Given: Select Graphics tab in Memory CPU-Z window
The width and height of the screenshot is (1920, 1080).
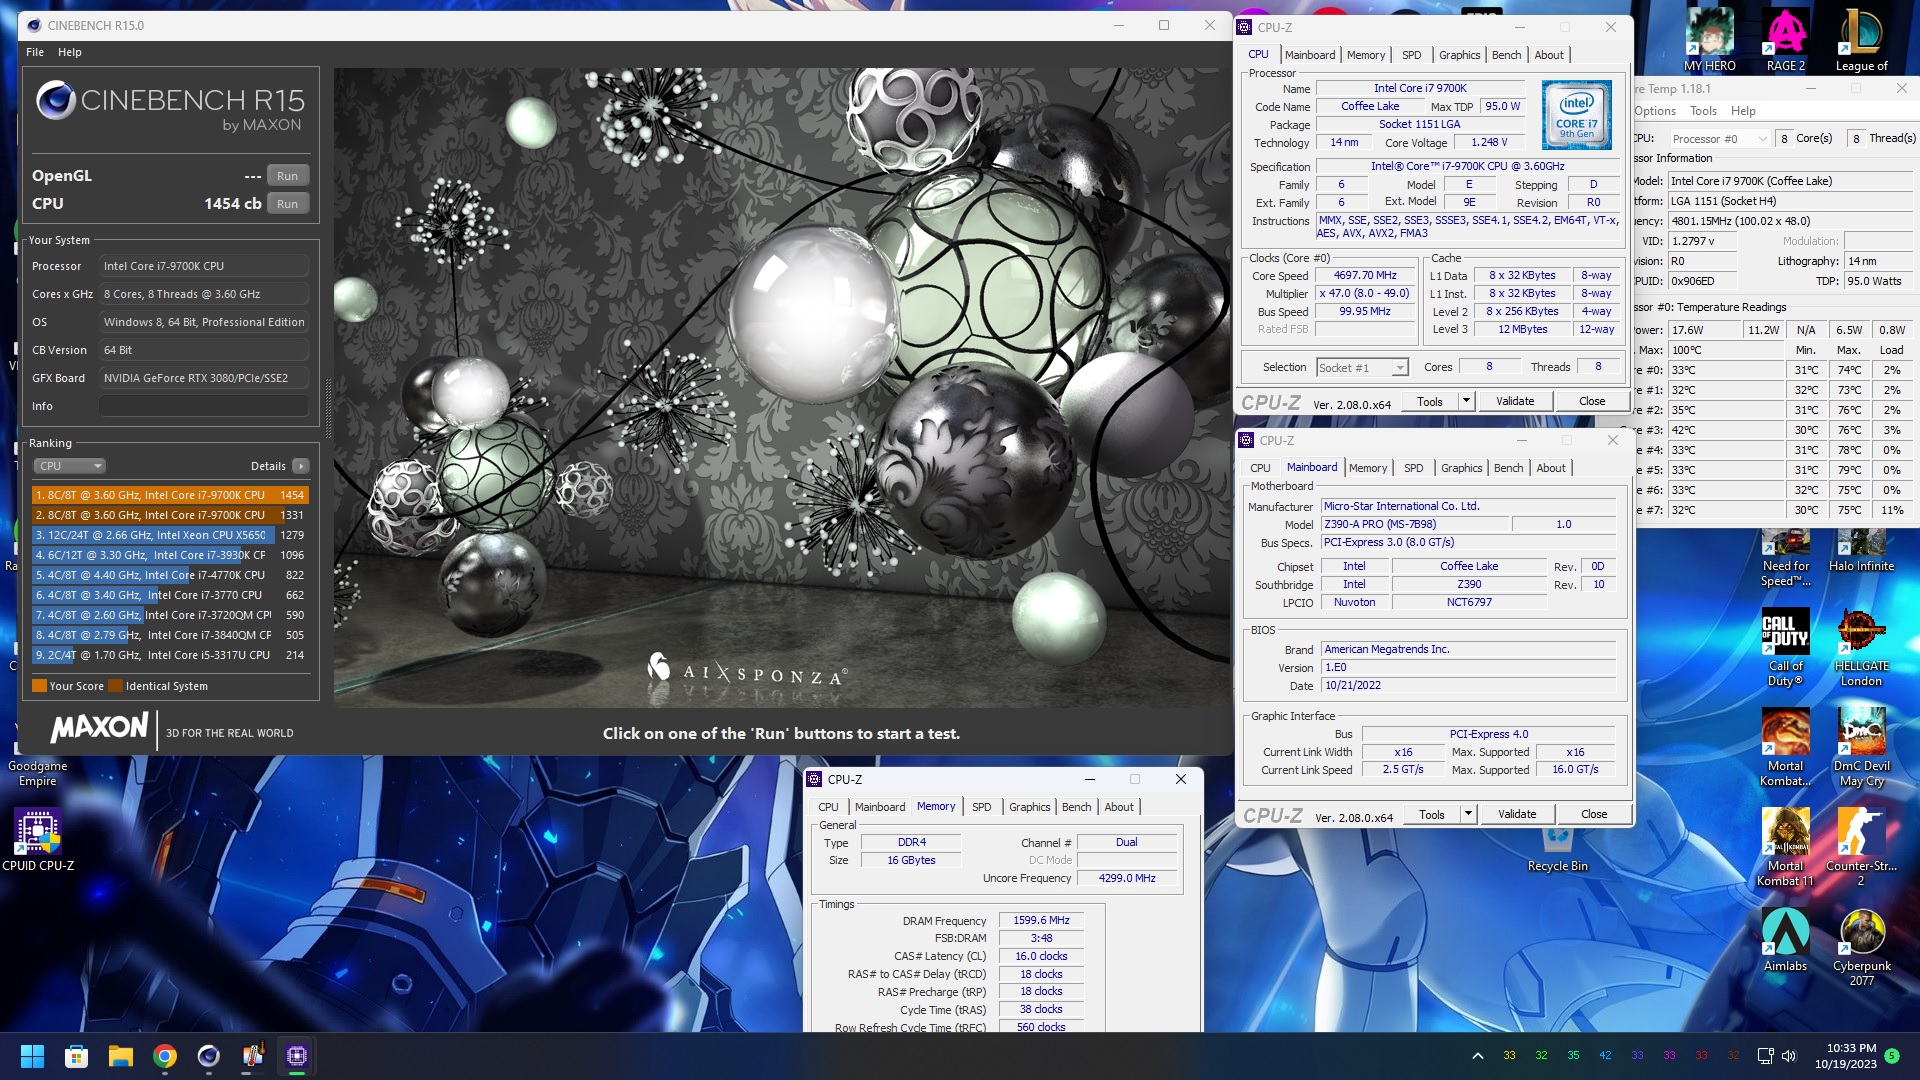Looking at the screenshot, I should click(x=1029, y=807).
